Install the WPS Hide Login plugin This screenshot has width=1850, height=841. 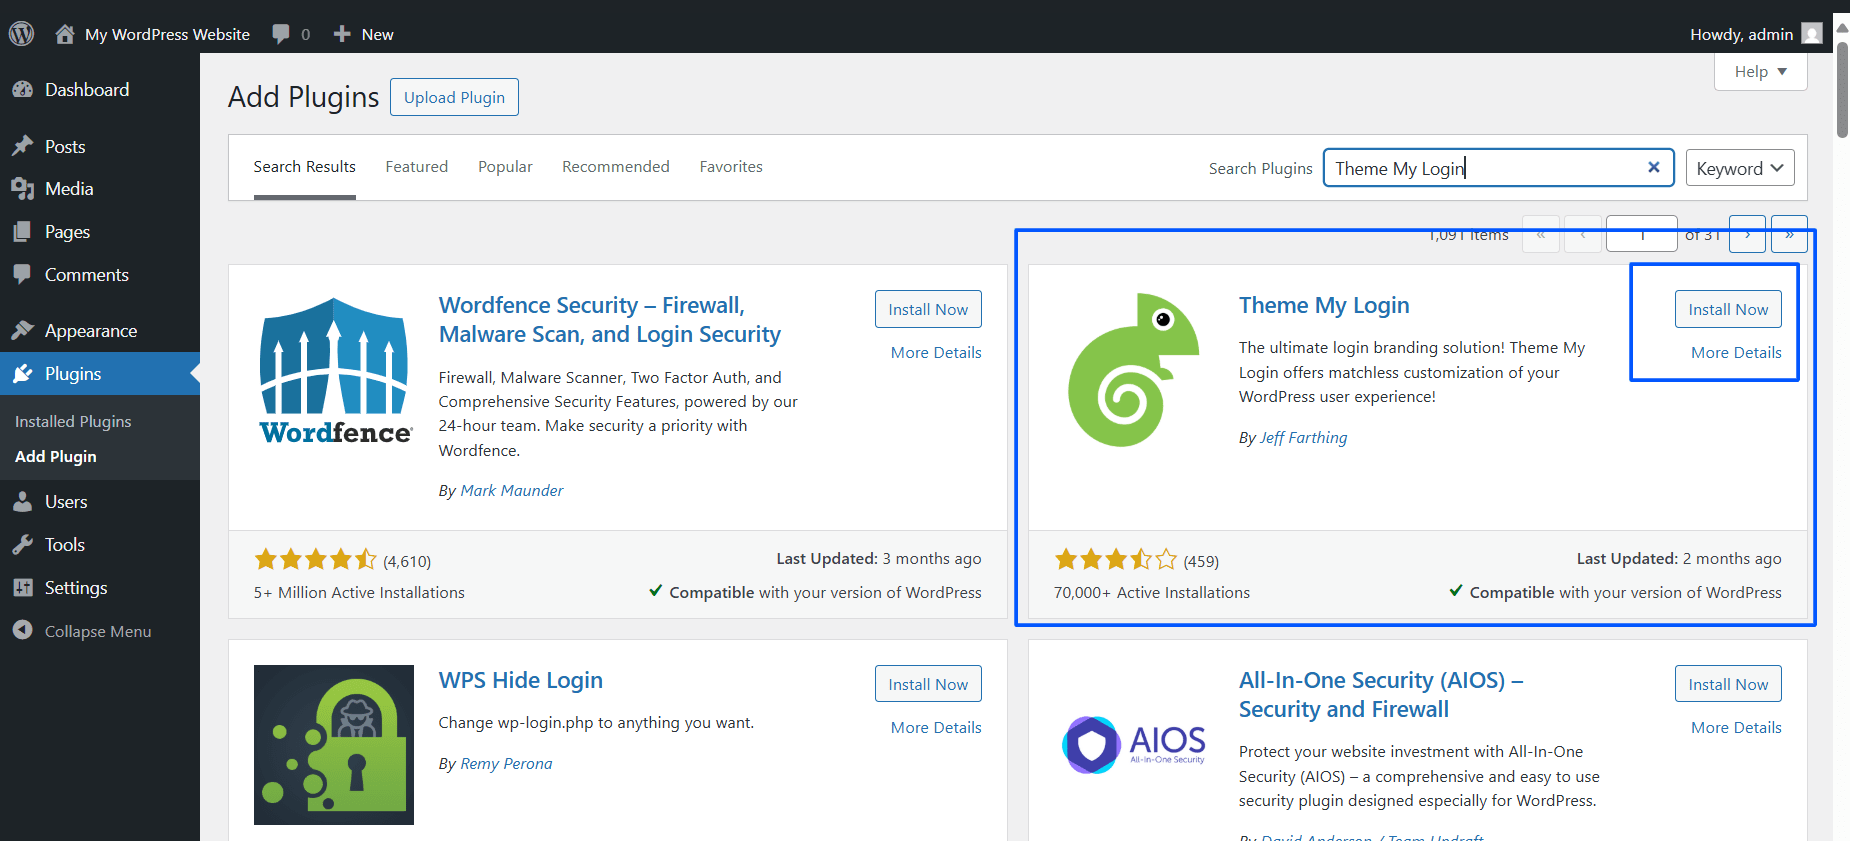click(928, 684)
